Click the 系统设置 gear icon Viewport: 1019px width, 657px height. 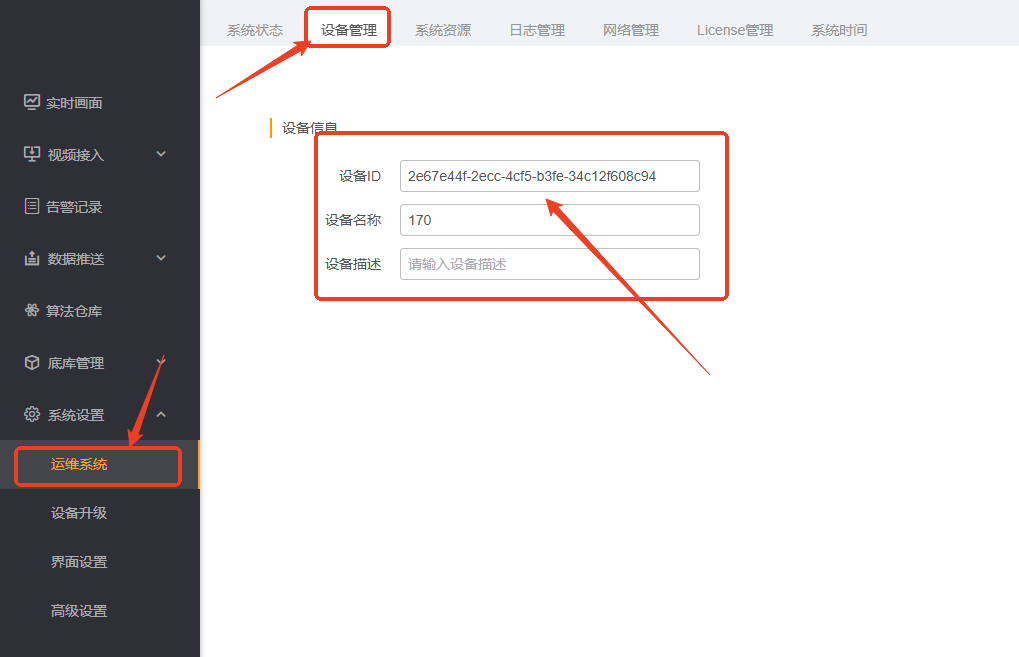tap(32, 414)
